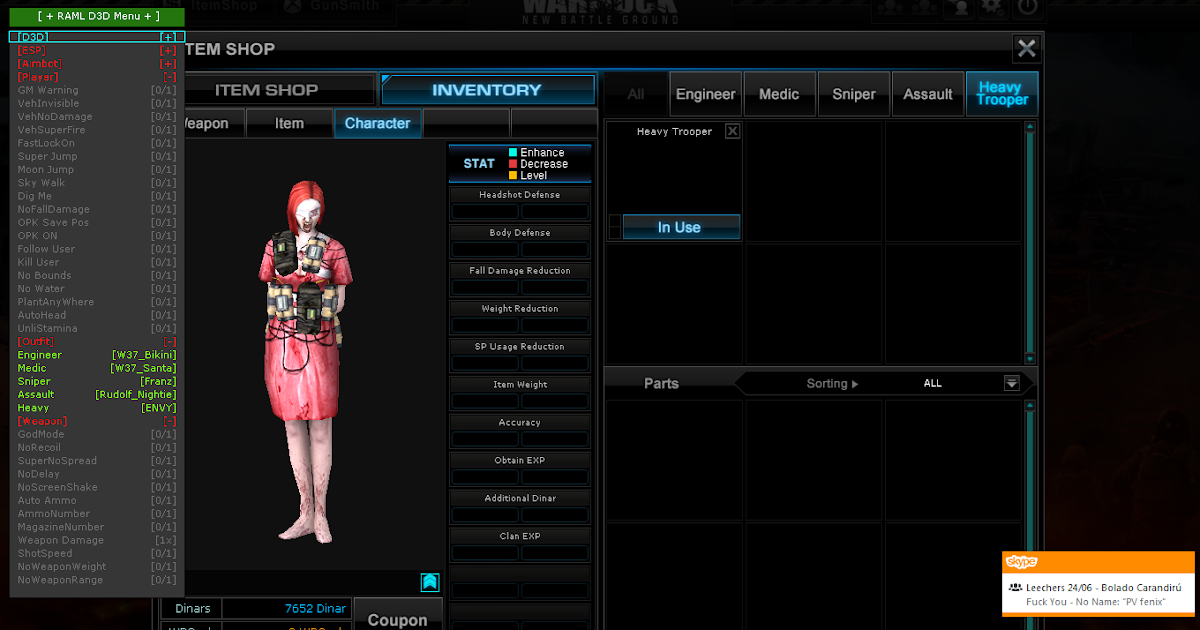
Task: Toggle the NoWeaponRange option
Action: [97, 579]
